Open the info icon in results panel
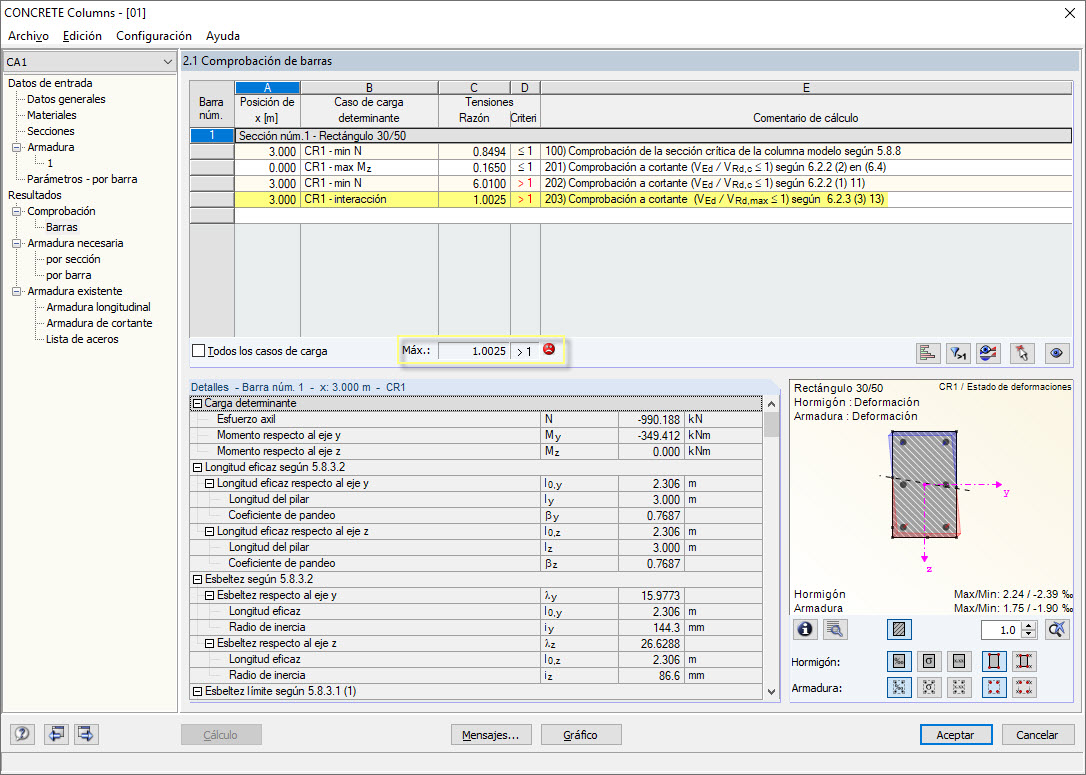 coord(804,629)
